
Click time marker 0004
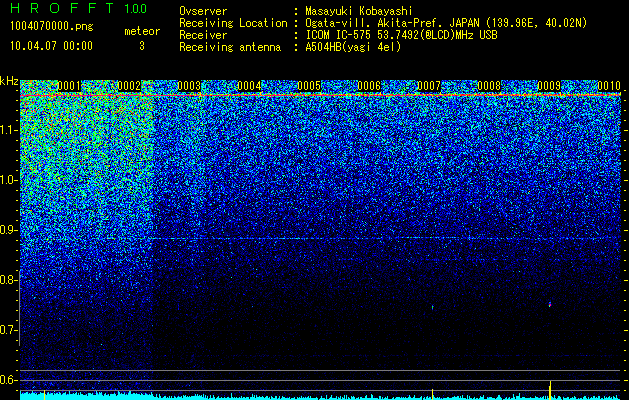click(249, 86)
